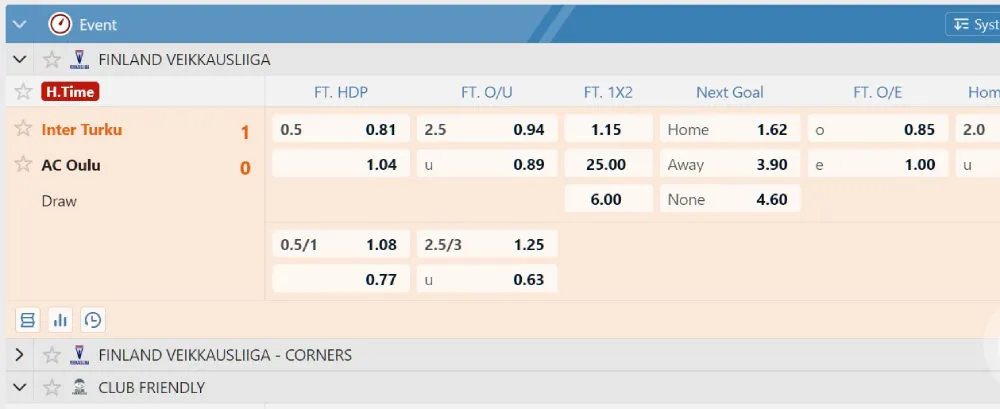The image size is (1000, 409).
Task: Collapse the Event header chevron
Action: tap(19, 24)
